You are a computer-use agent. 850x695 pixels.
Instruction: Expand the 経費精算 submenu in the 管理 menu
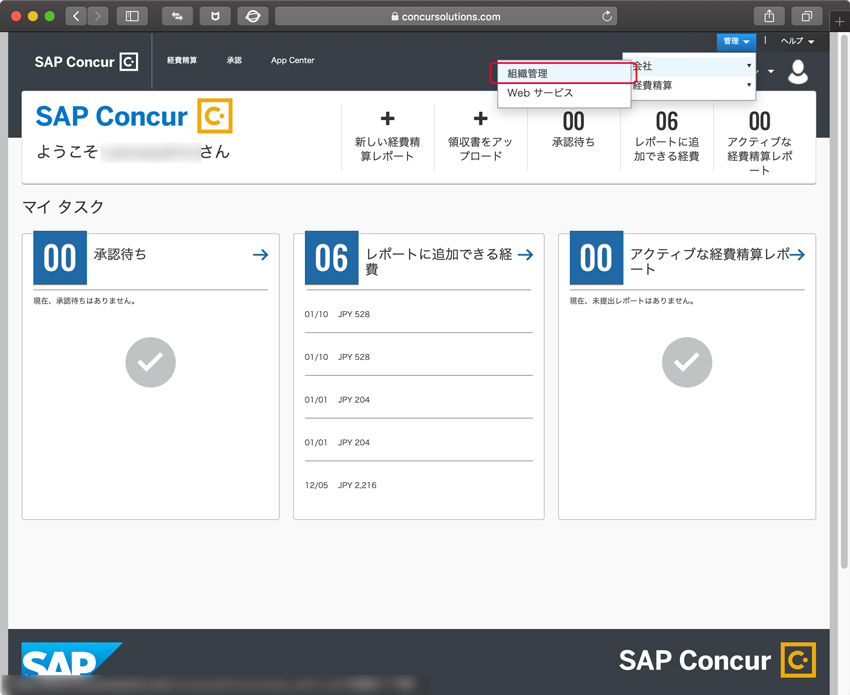(690, 85)
